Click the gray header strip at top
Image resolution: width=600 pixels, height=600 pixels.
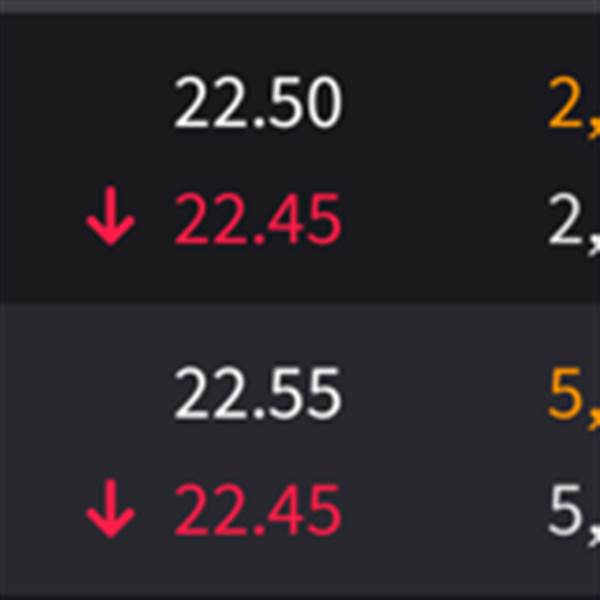300,6
